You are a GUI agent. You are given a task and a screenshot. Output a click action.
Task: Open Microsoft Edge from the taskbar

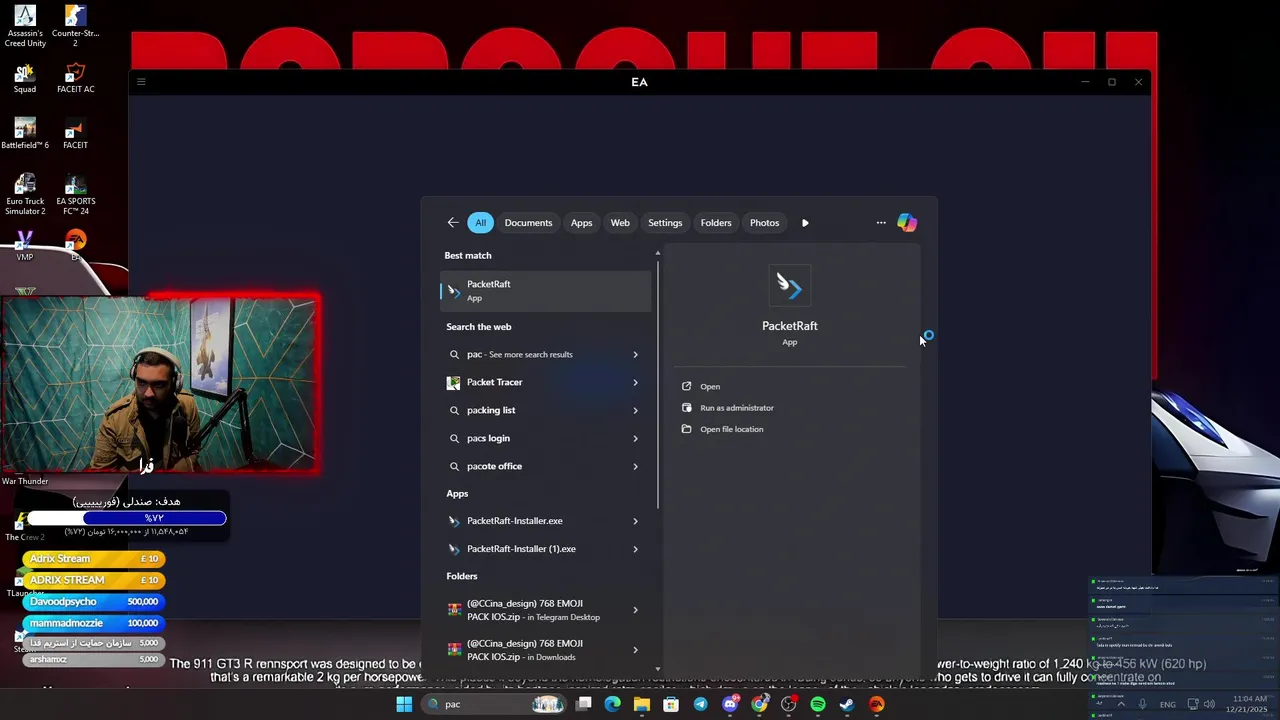tap(613, 704)
